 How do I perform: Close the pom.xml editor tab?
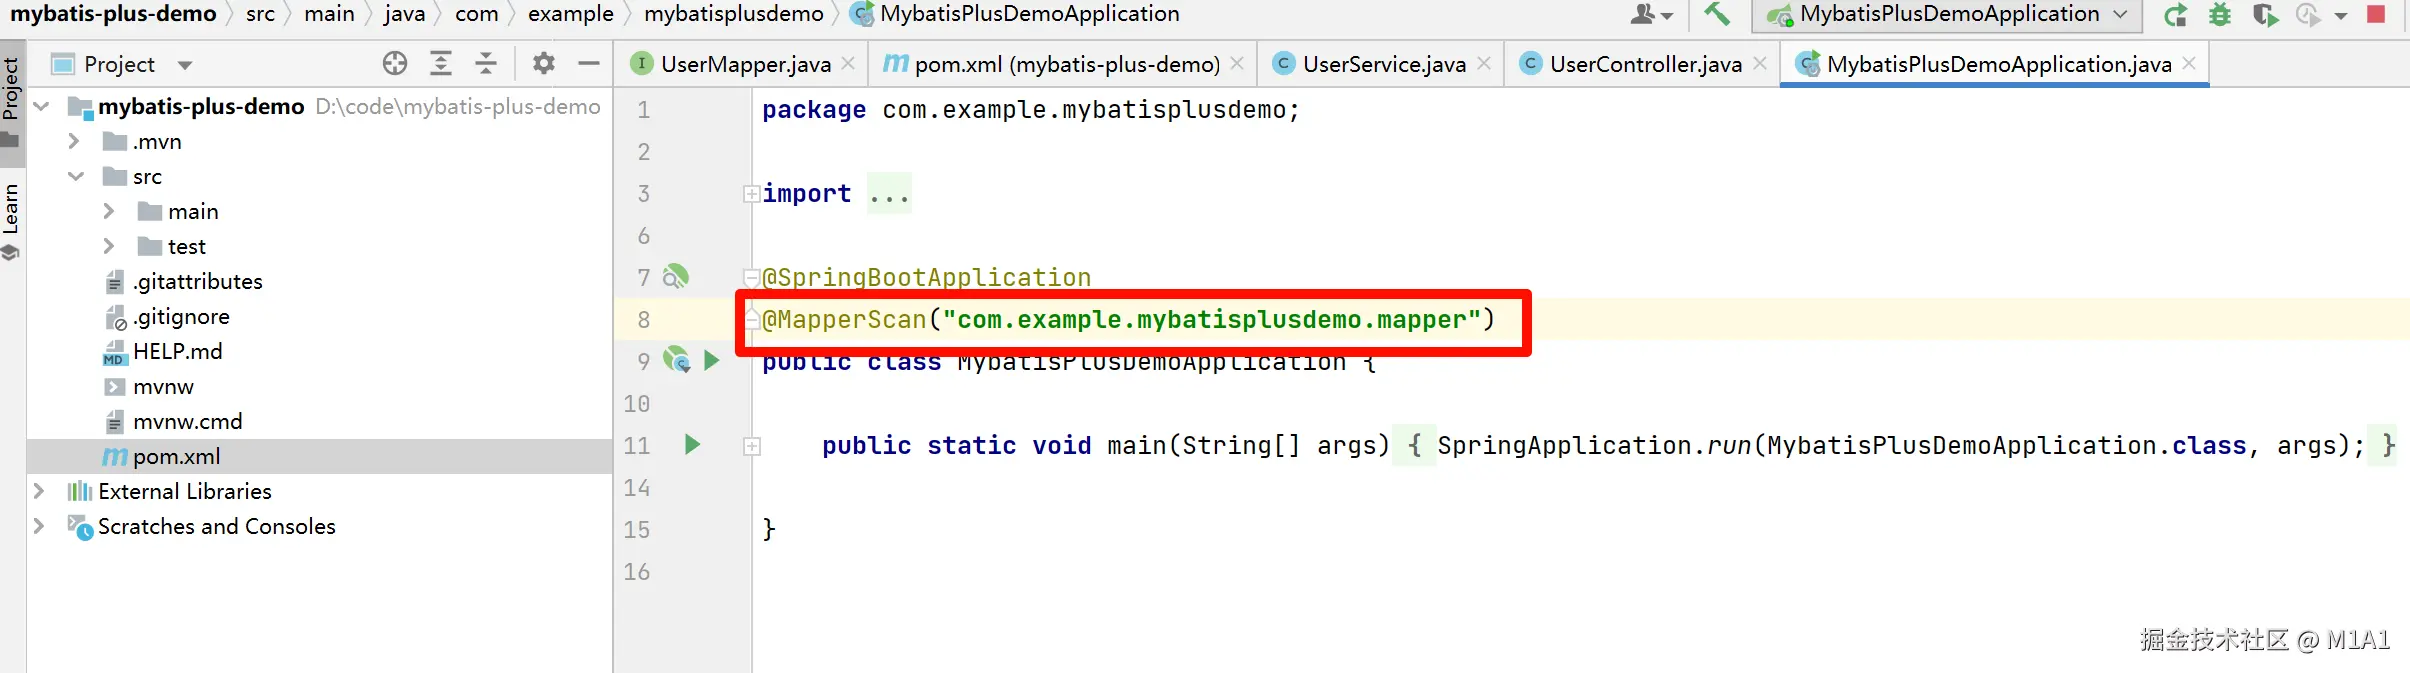pyautogui.click(x=1237, y=63)
